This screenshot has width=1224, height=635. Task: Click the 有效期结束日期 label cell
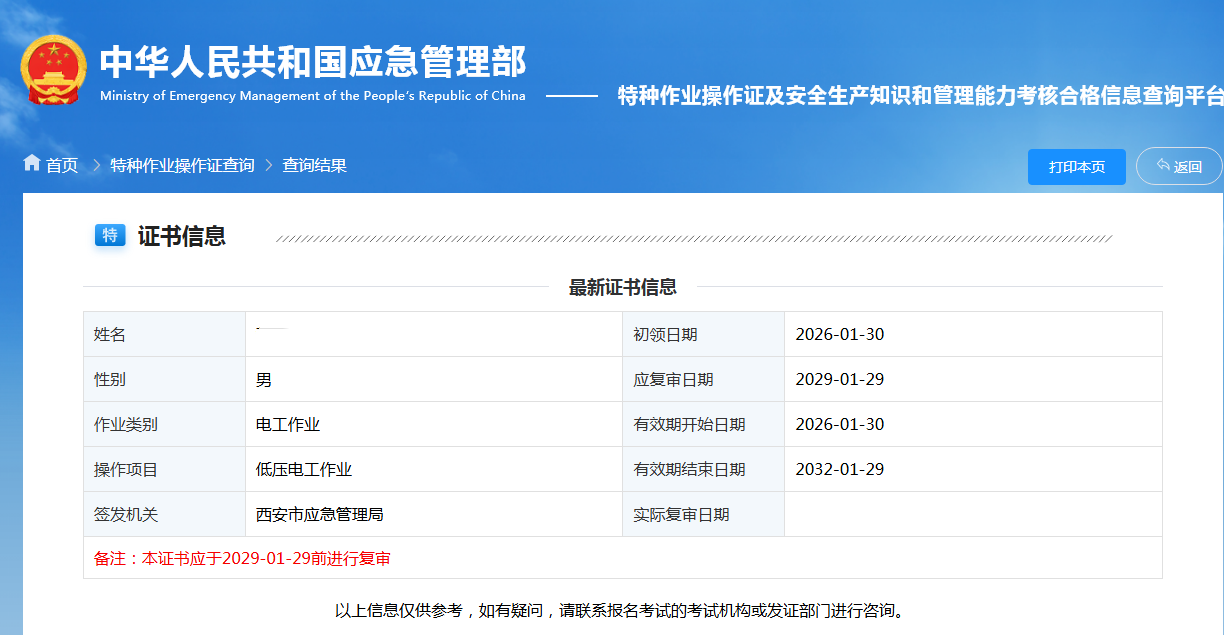[703, 469]
